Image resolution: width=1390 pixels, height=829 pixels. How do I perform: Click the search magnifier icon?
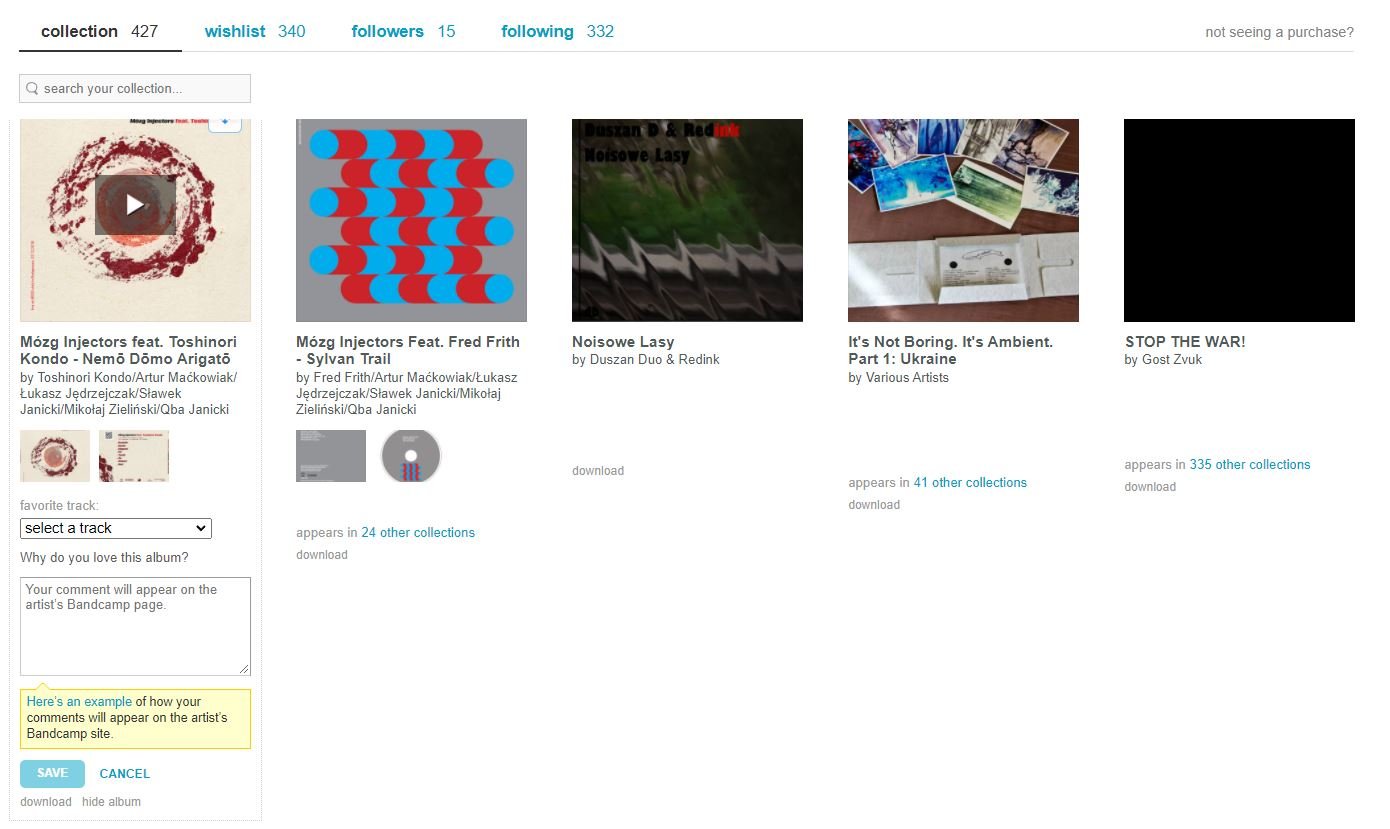click(32, 88)
